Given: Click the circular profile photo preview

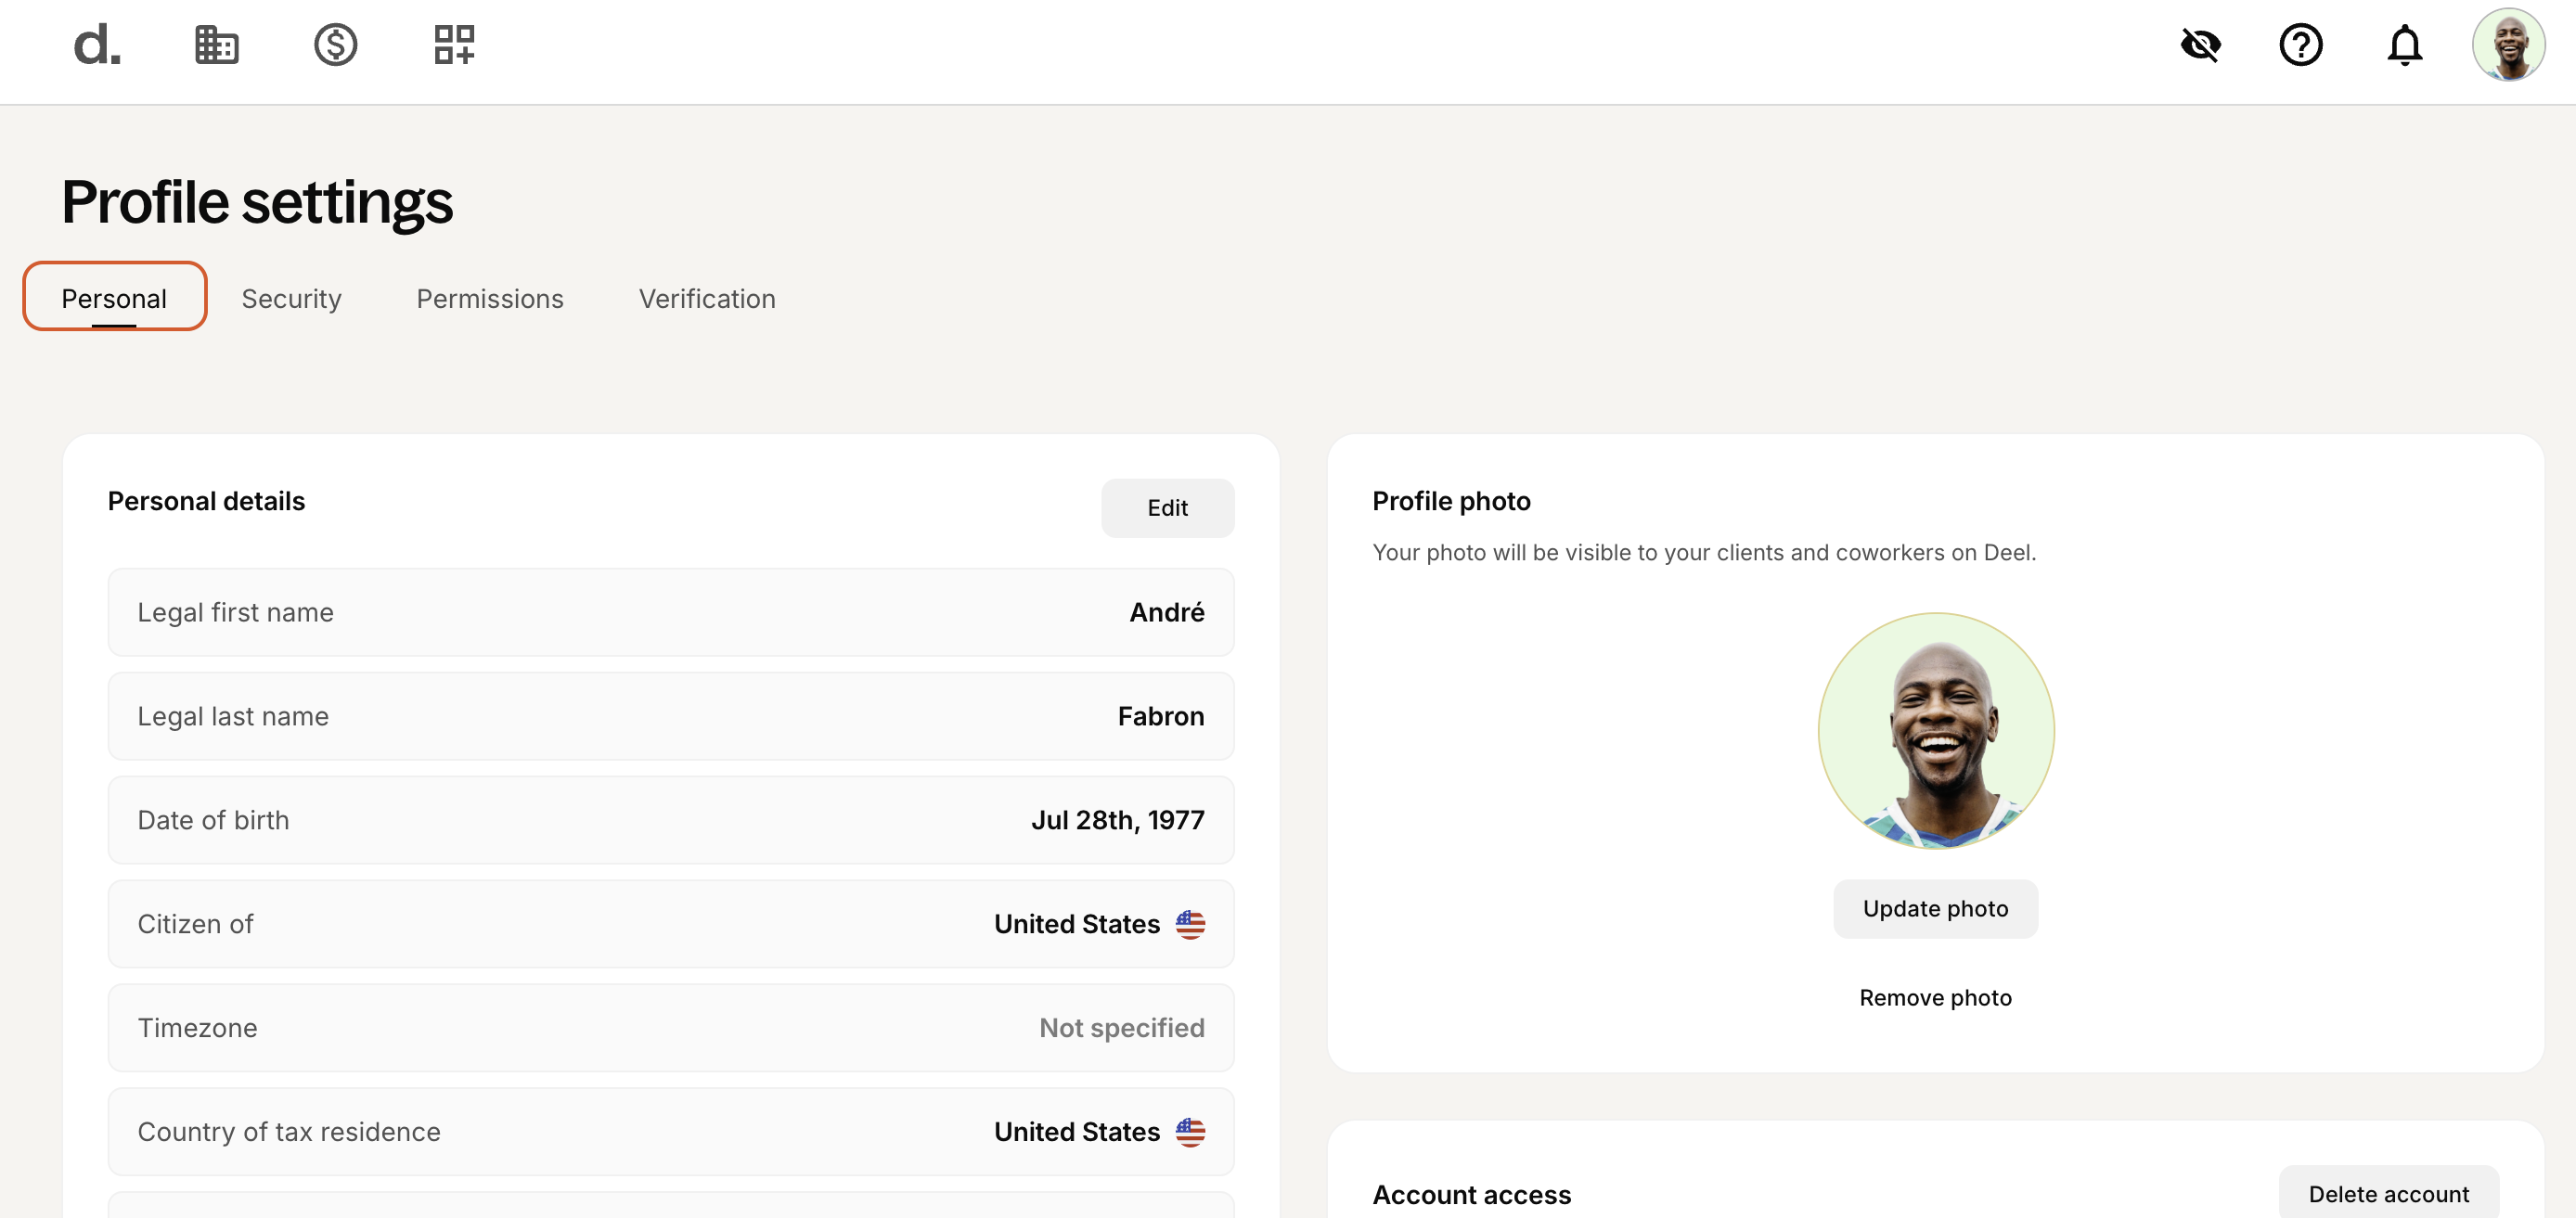Looking at the screenshot, I should tap(1935, 731).
